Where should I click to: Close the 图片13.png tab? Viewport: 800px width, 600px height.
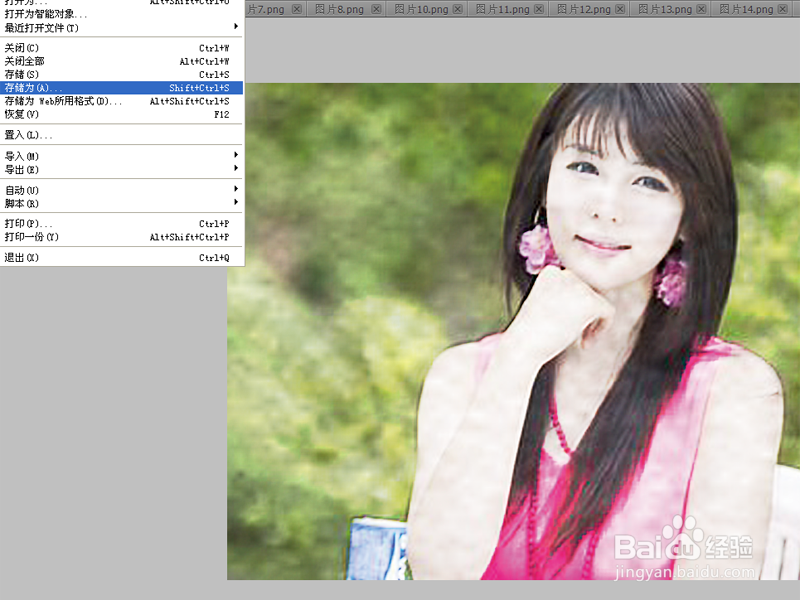tap(702, 9)
